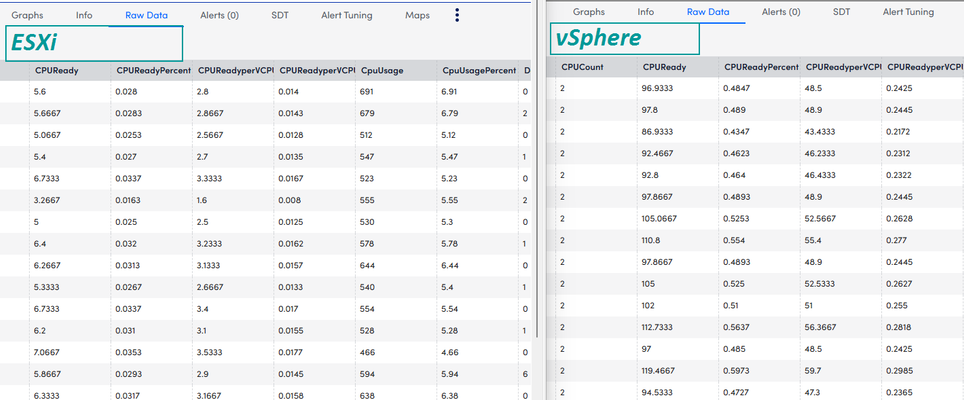The image size is (964, 400).
Task: Sort by CPUReadyPercent column in ESXi table
Action: pos(152,71)
